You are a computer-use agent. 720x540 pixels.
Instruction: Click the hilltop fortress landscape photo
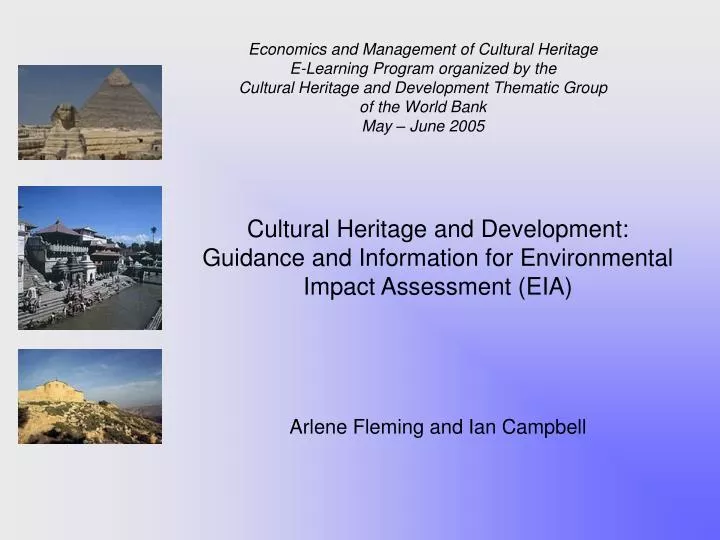(90, 396)
